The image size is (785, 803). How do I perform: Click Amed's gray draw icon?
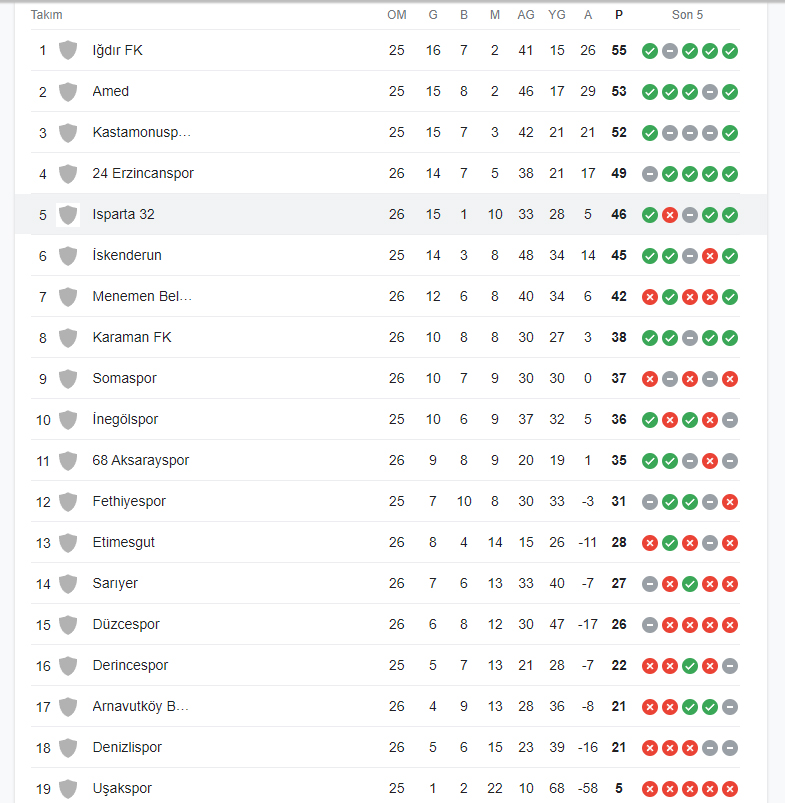point(710,92)
